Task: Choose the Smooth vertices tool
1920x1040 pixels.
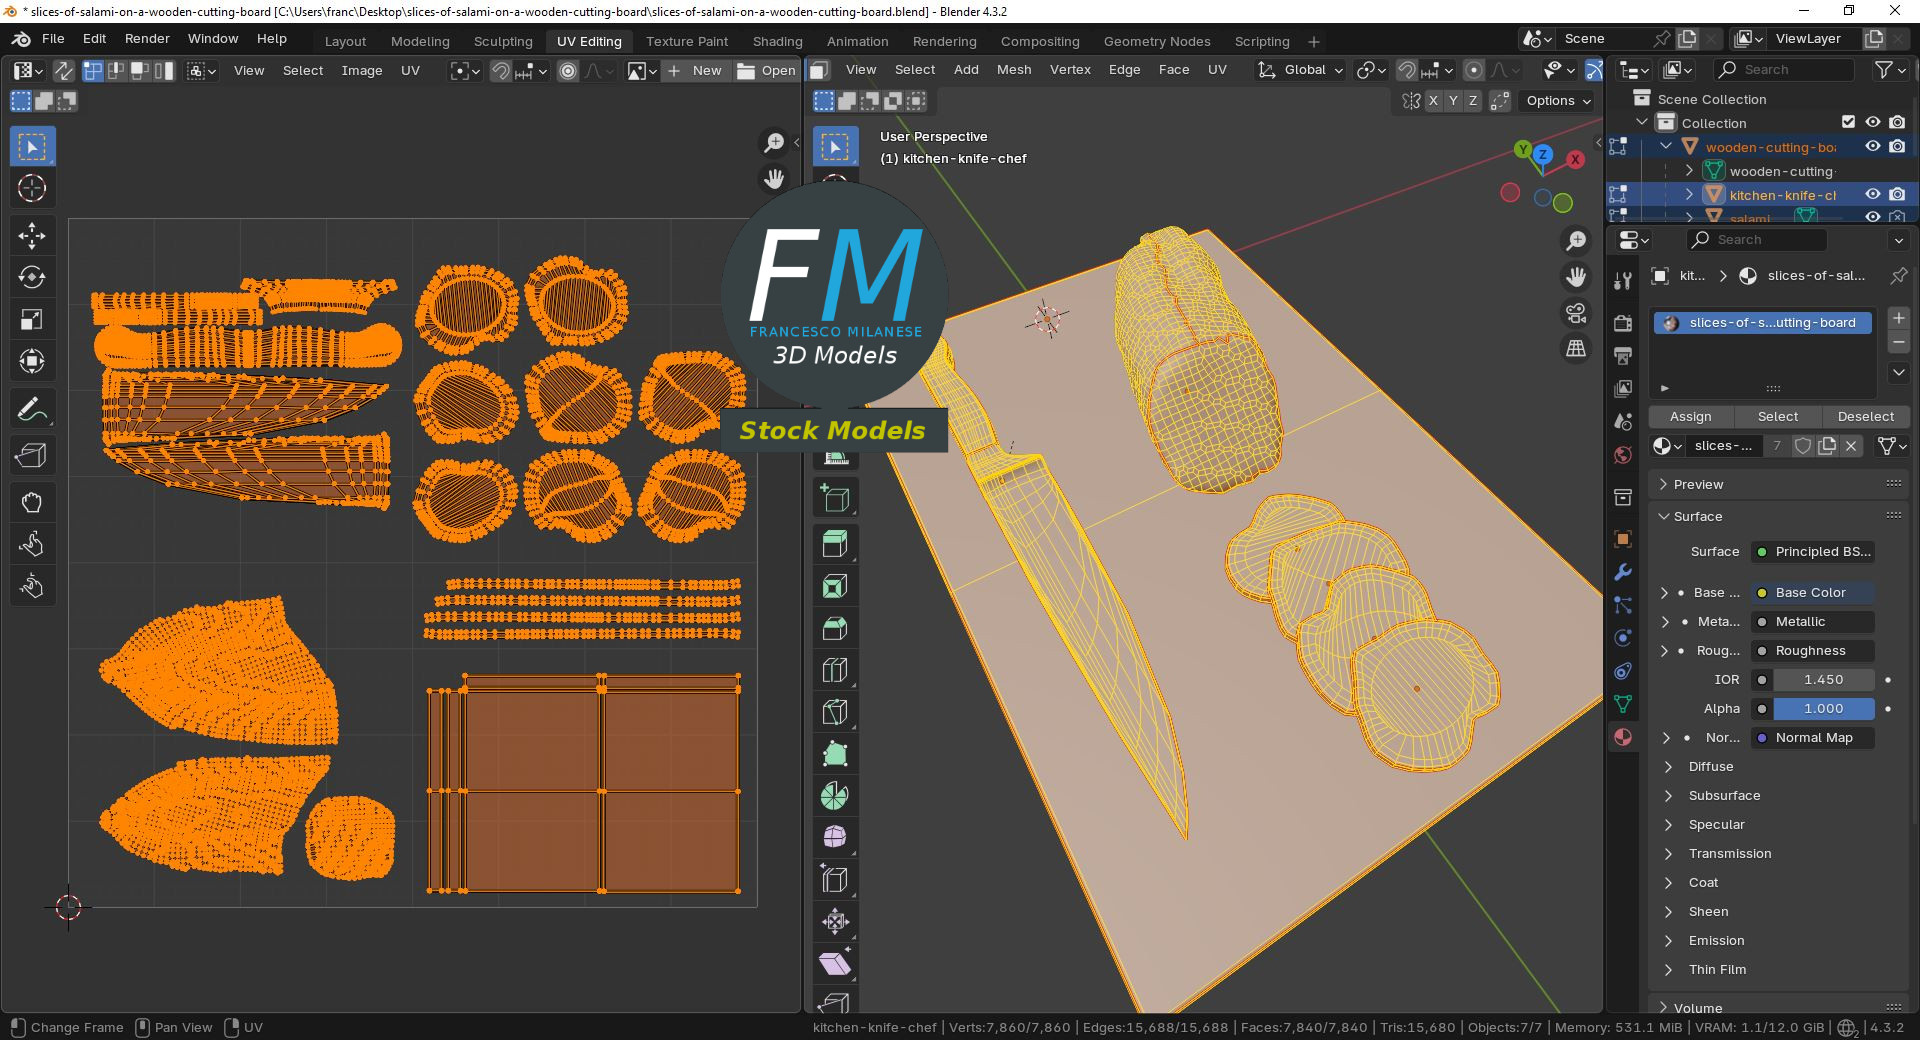Action: point(835,838)
